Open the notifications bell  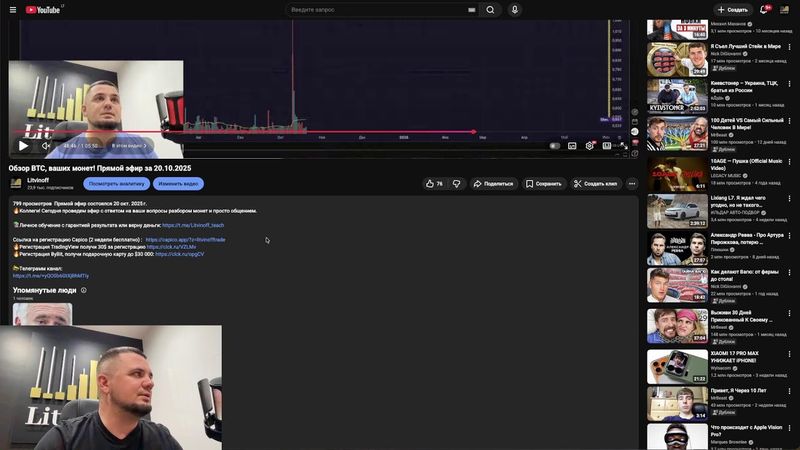coord(764,9)
